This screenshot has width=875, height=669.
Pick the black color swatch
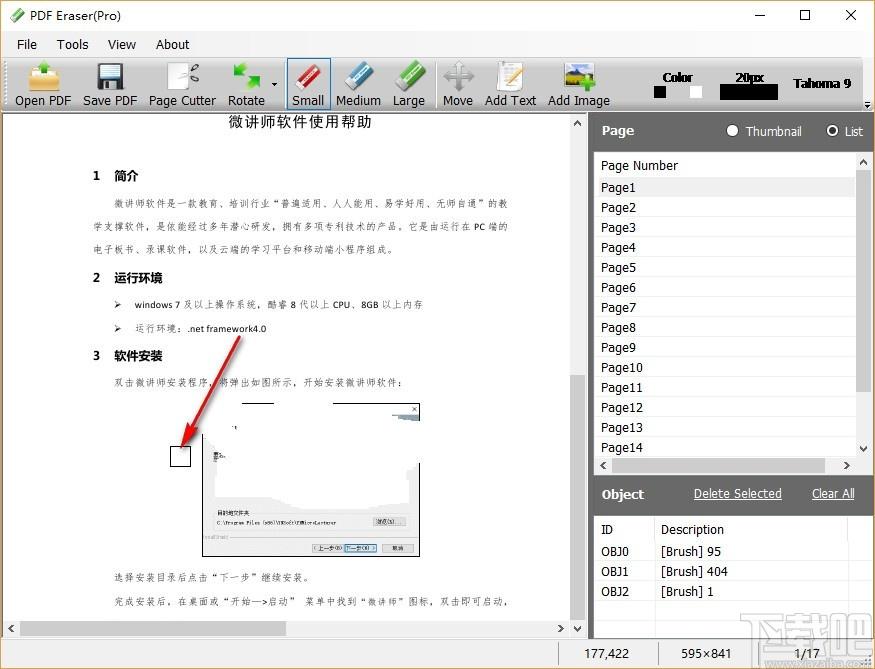[660, 92]
